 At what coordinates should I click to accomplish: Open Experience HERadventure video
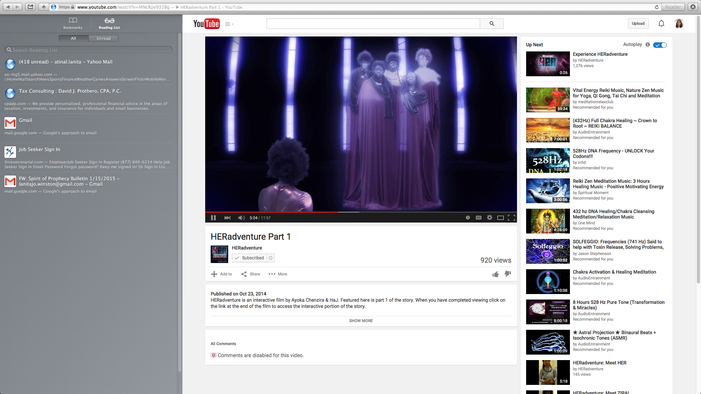pyautogui.click(x=600, y=54)
